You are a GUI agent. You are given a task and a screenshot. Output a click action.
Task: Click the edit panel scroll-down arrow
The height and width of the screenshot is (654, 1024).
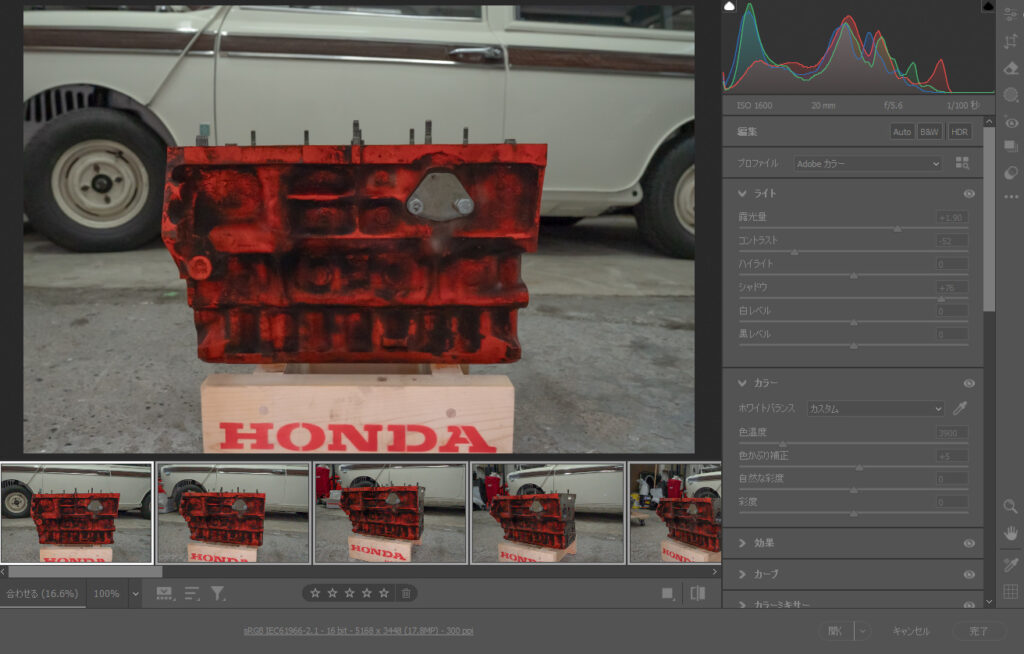click(989, 602)
